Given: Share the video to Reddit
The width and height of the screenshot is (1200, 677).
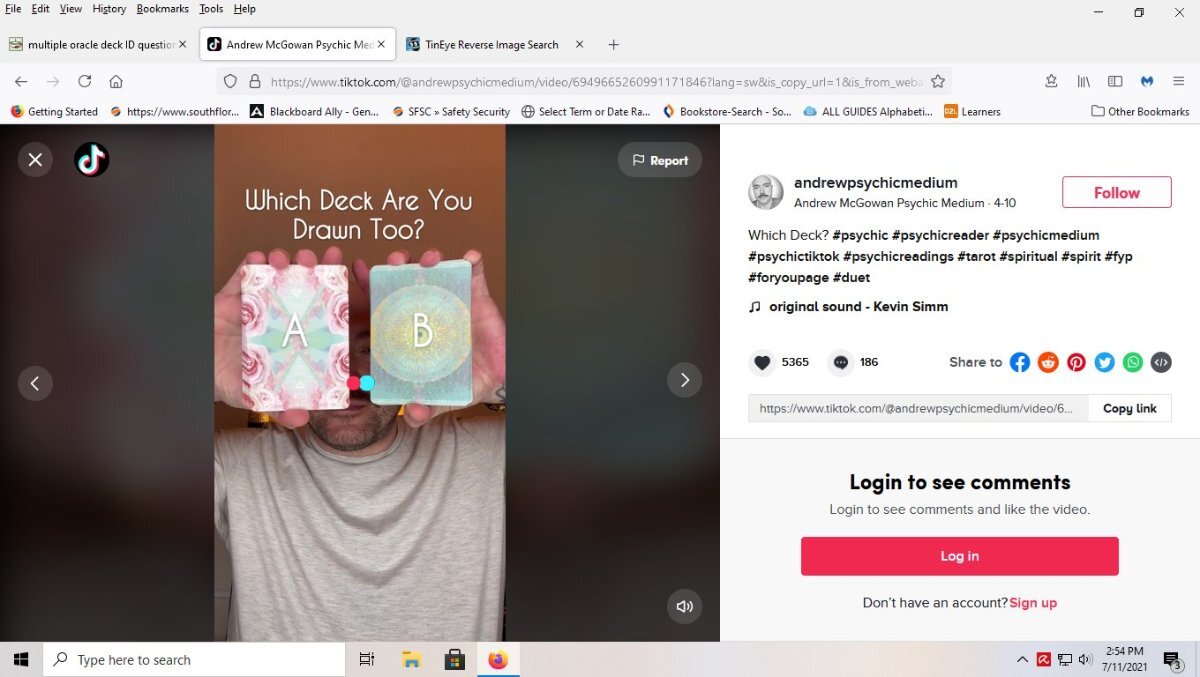Looking at the screenshot, I should (1048, 362).
